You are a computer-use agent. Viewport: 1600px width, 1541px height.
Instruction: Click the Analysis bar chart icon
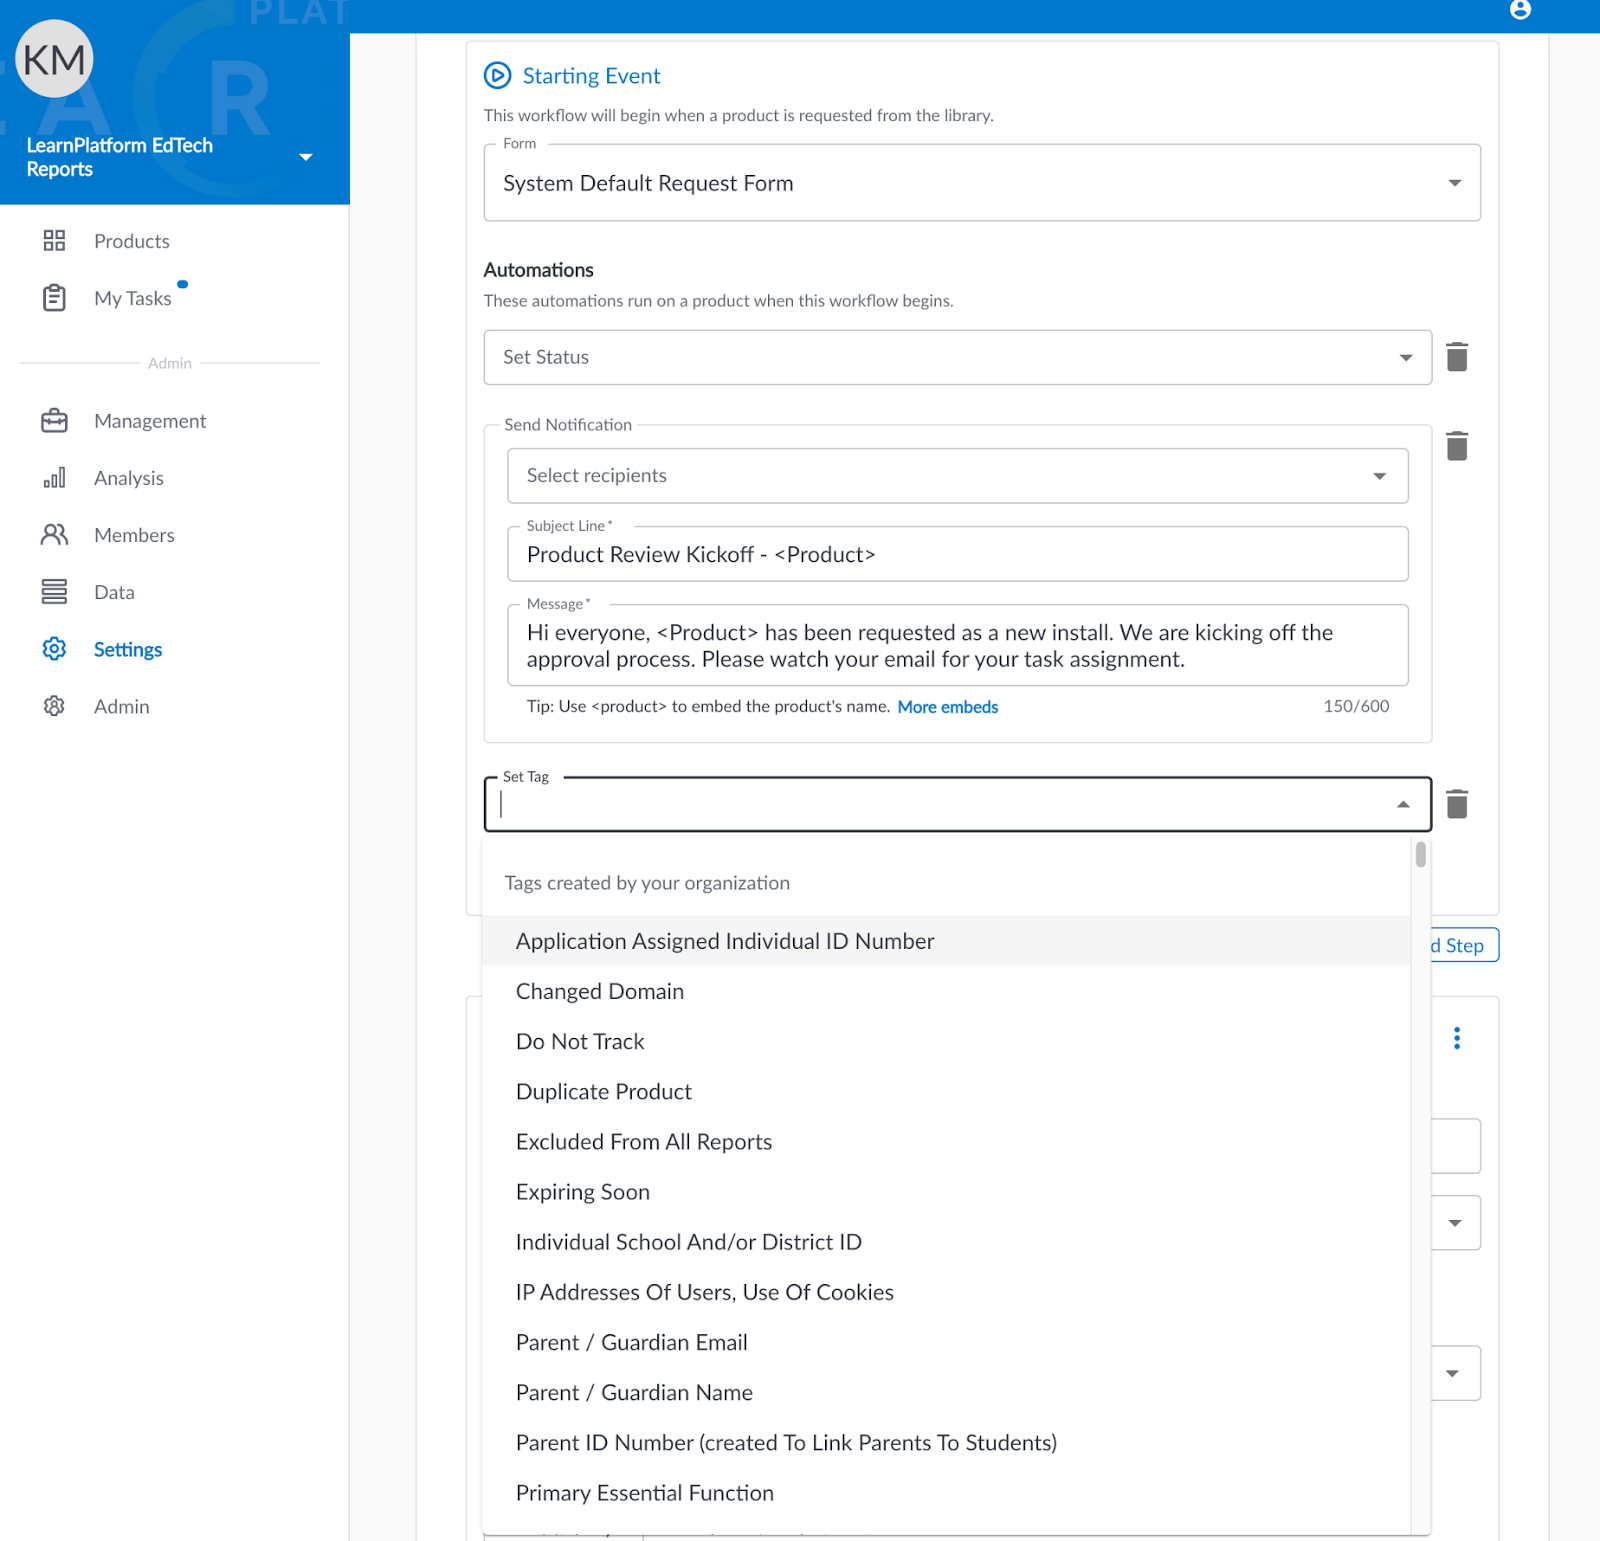(x=54, y=478)
